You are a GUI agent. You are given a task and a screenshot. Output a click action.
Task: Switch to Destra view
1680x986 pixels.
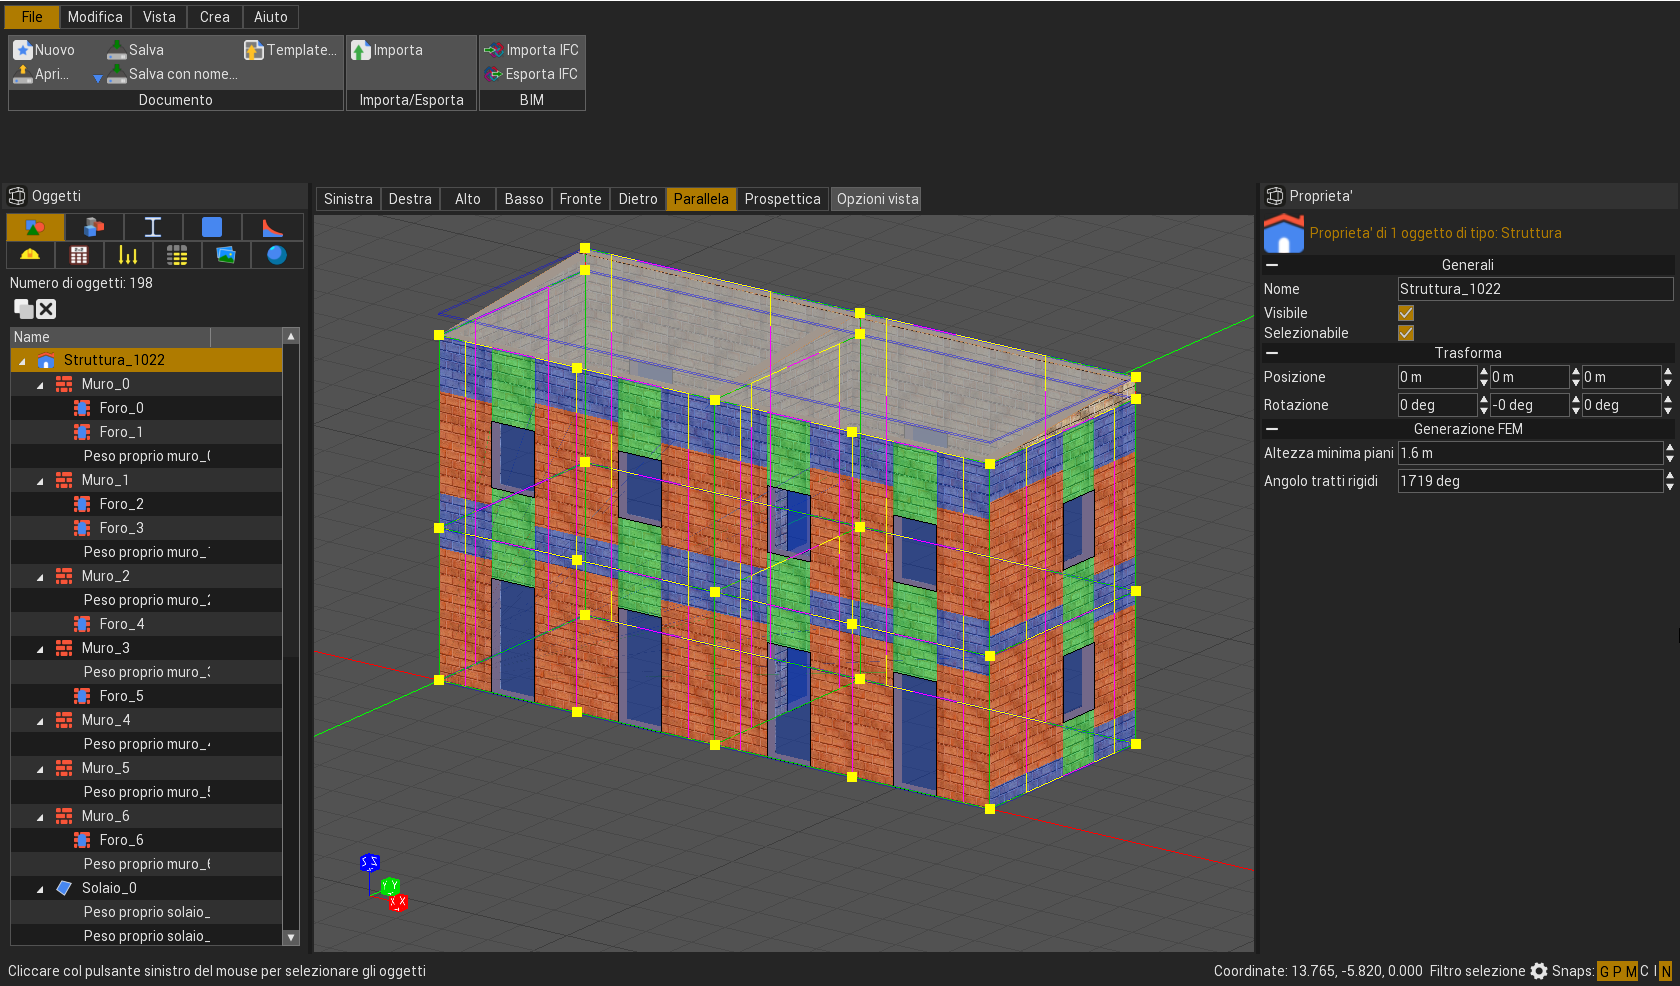coord(410,199)
